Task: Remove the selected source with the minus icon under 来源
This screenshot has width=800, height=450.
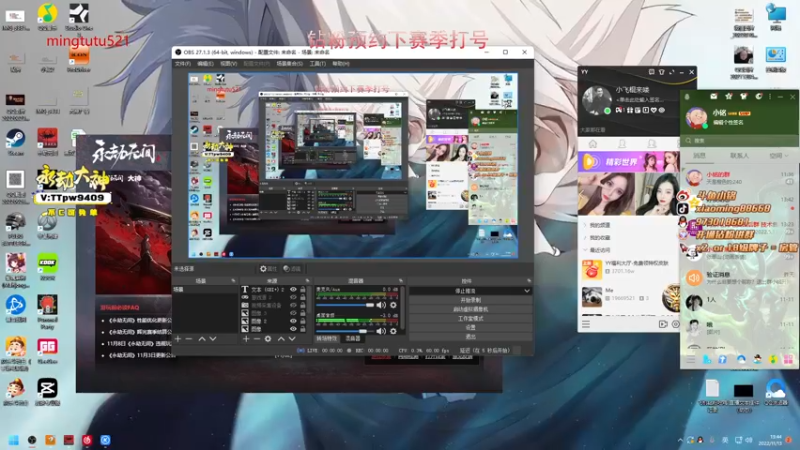Action: click(257, 339)
